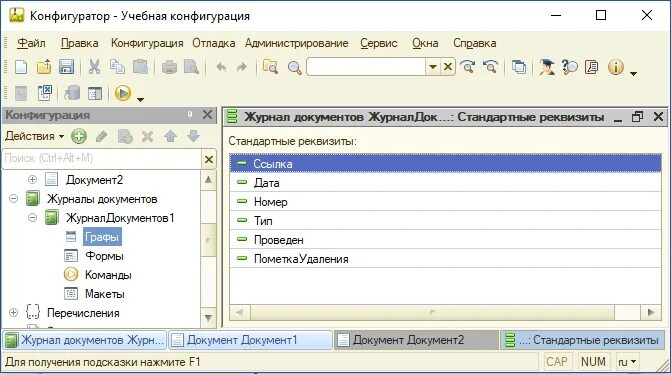Click the Undo arrow icon
This screenshot has width=671, height=374.
(x=221, y=67)
